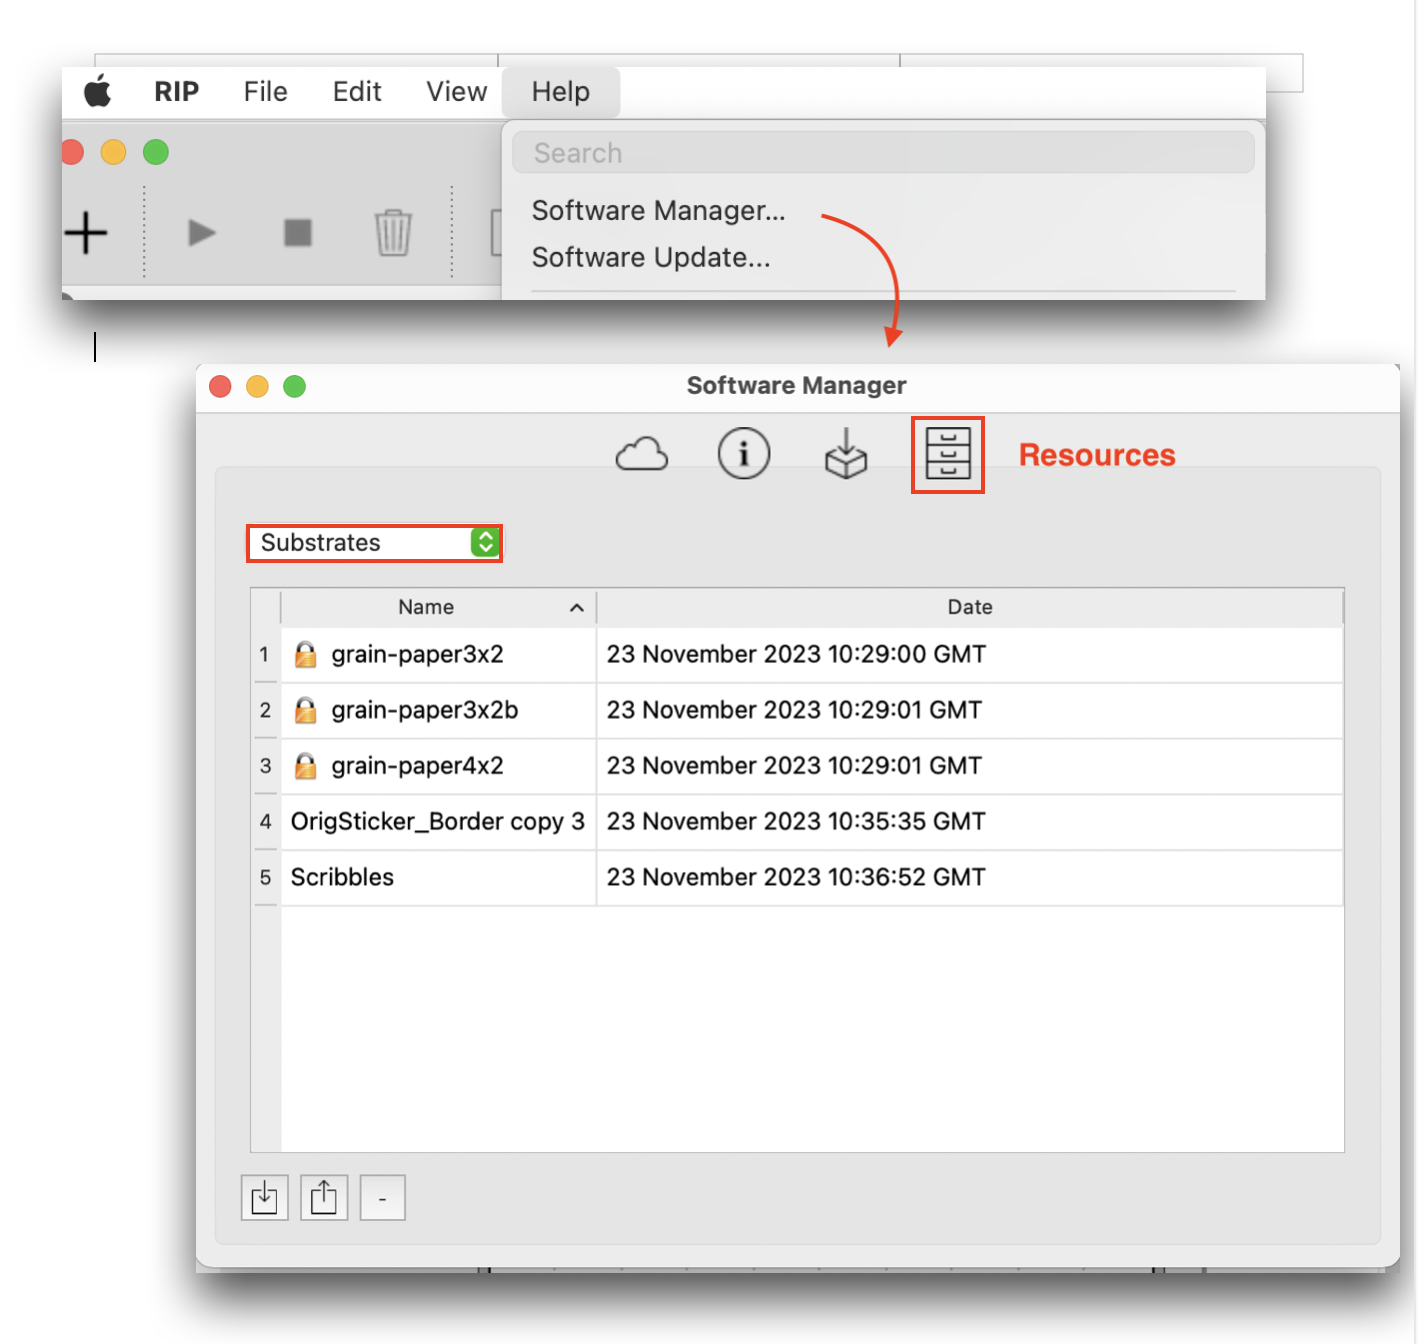The height and width of the screenshot is (1344, 1418).
Task: Open the Resources cabinet icon
Action: coord(948,454)
